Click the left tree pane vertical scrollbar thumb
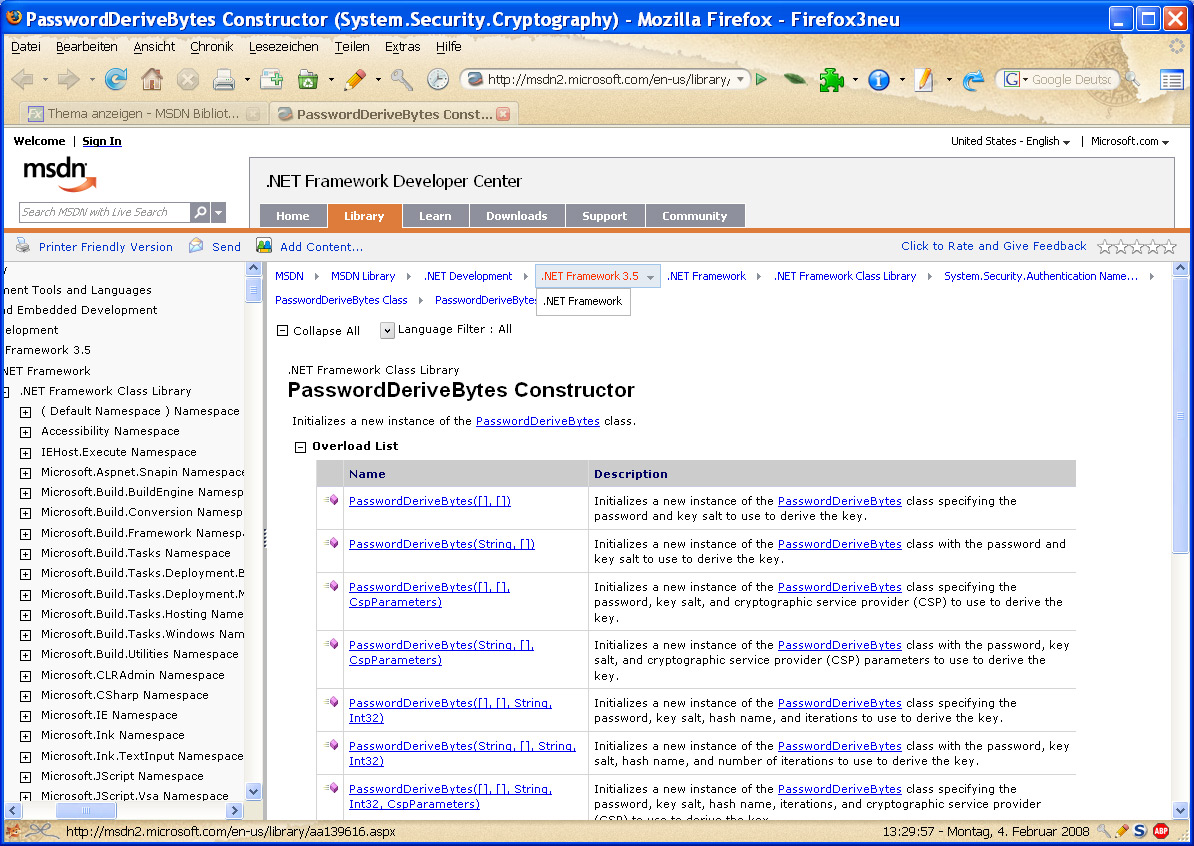Screen dimensions: 1194x846 tap(254, 290)
